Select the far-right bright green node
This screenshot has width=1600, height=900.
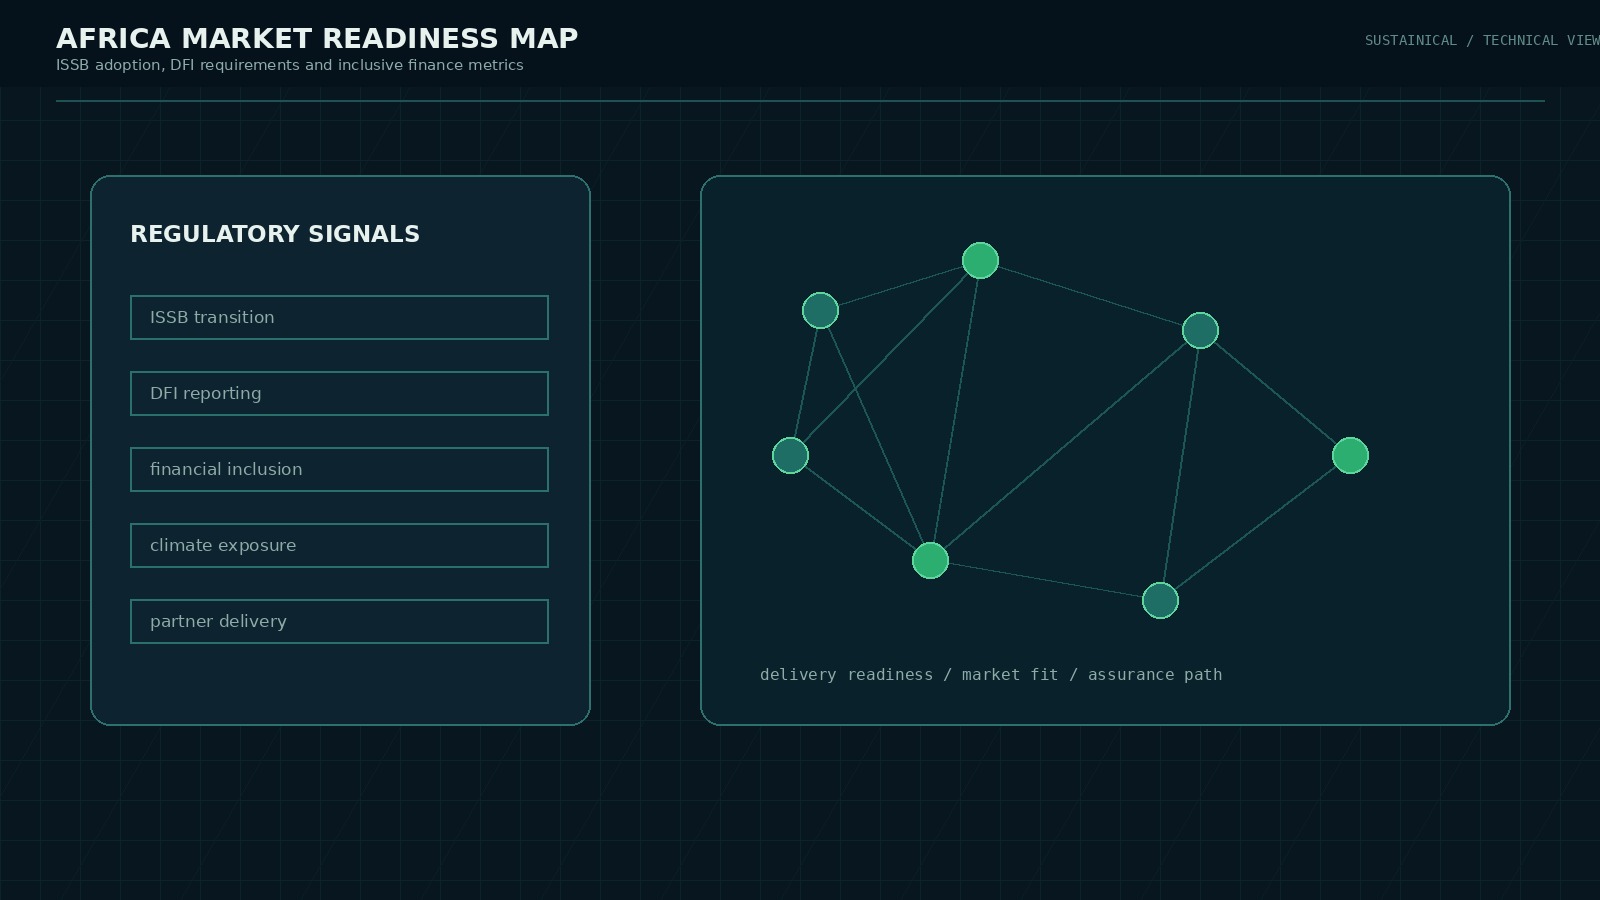(1350, 455)
